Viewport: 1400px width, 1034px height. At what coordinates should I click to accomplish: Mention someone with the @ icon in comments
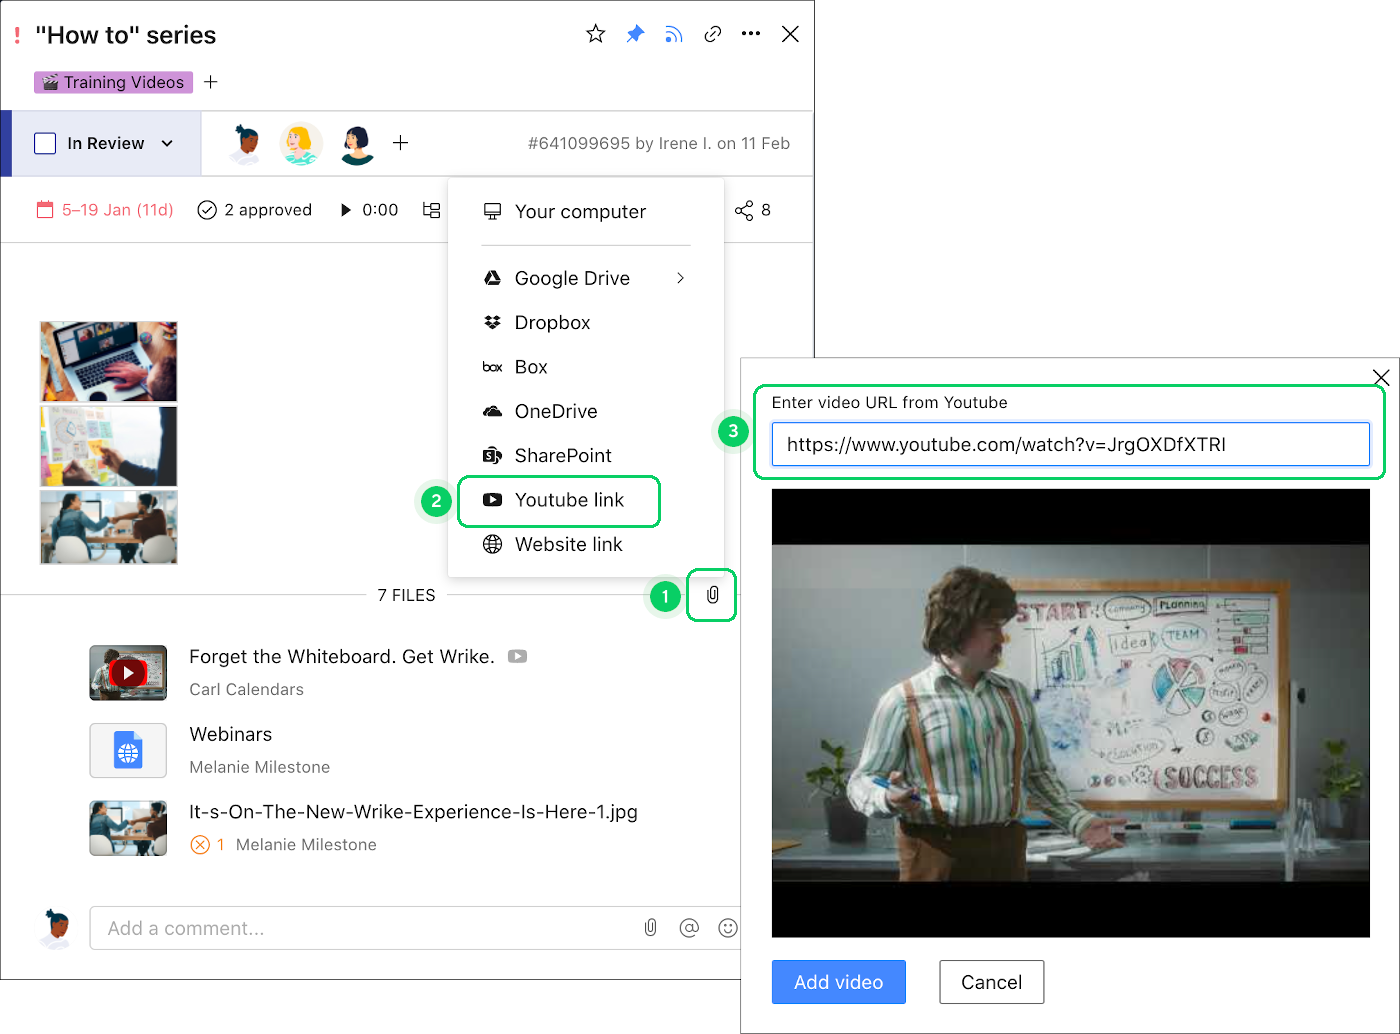pyautogui.click(x=689, y=928)
